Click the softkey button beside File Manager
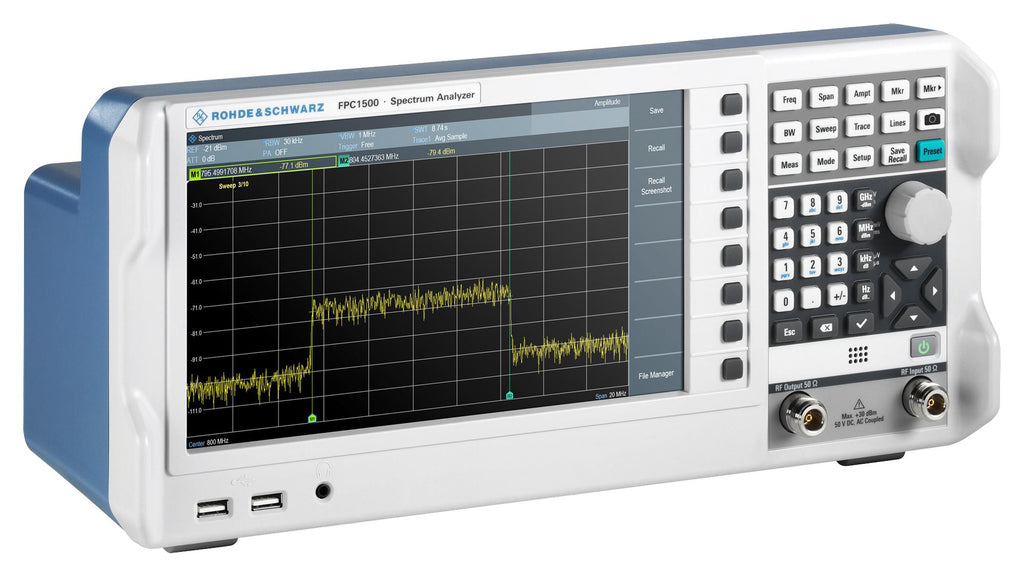Image resolution: width=1024 pixels, height=577 pixels. click(732, 369)
